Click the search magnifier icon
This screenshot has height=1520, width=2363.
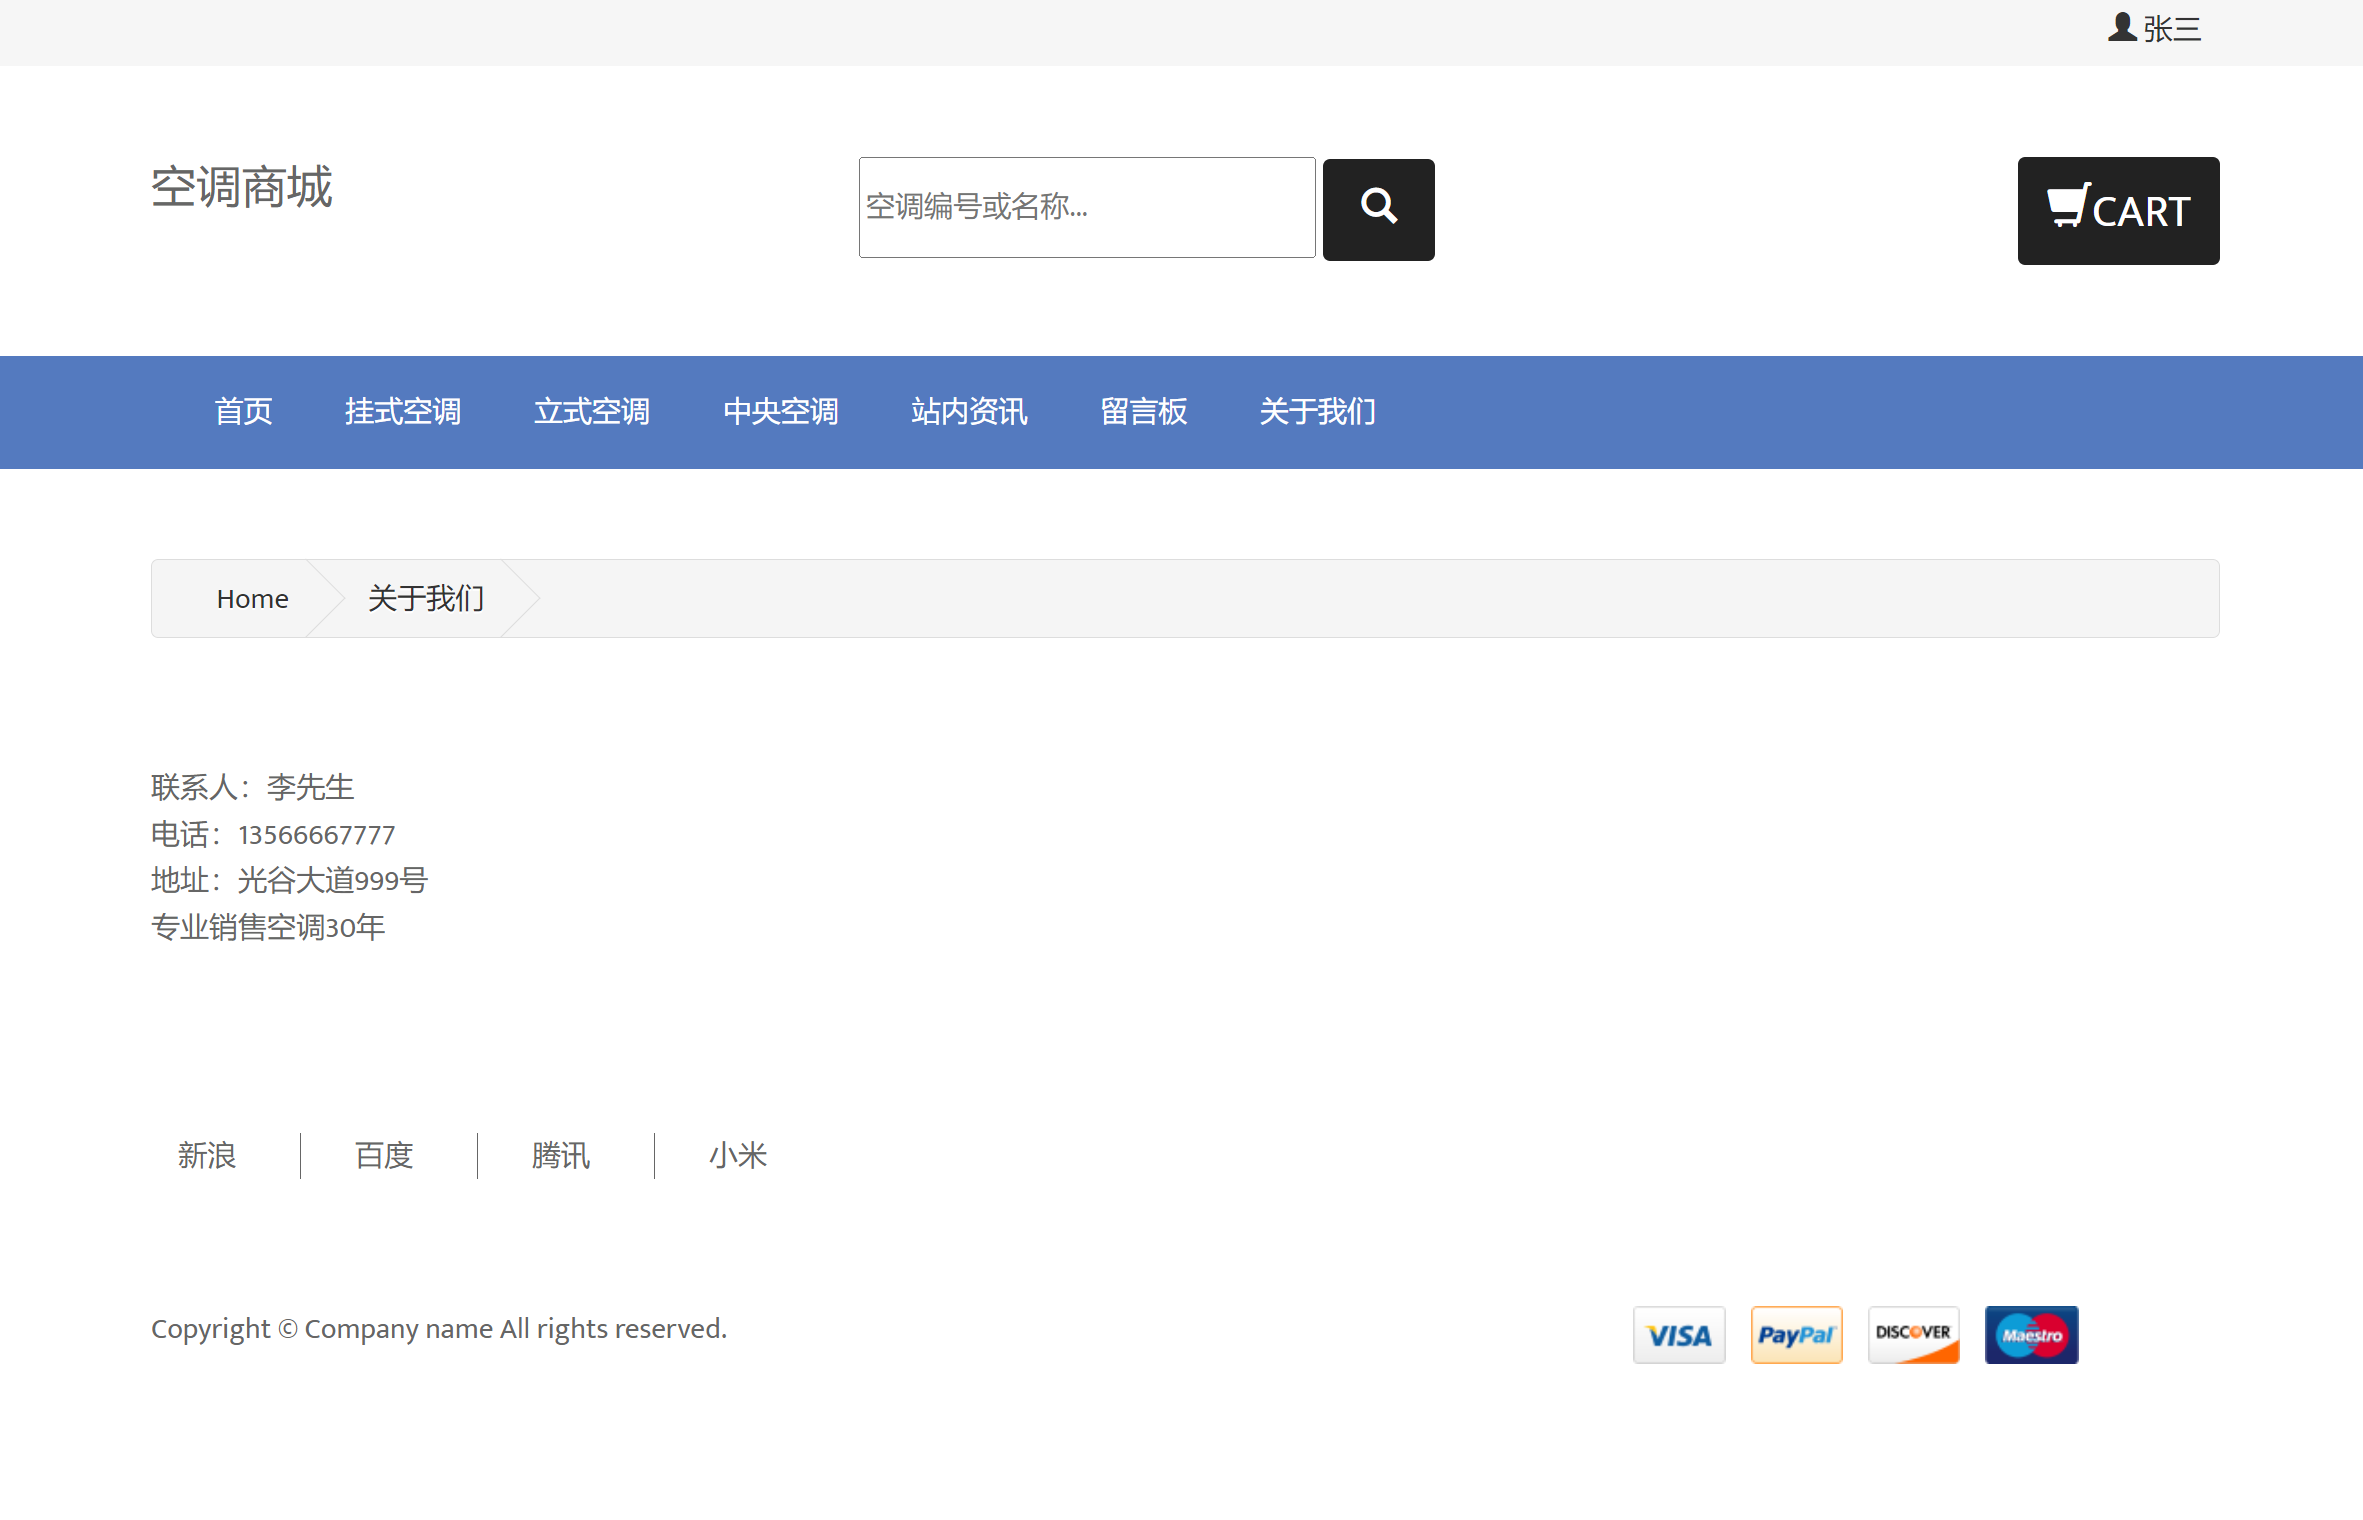click(x=1378, y=208)
